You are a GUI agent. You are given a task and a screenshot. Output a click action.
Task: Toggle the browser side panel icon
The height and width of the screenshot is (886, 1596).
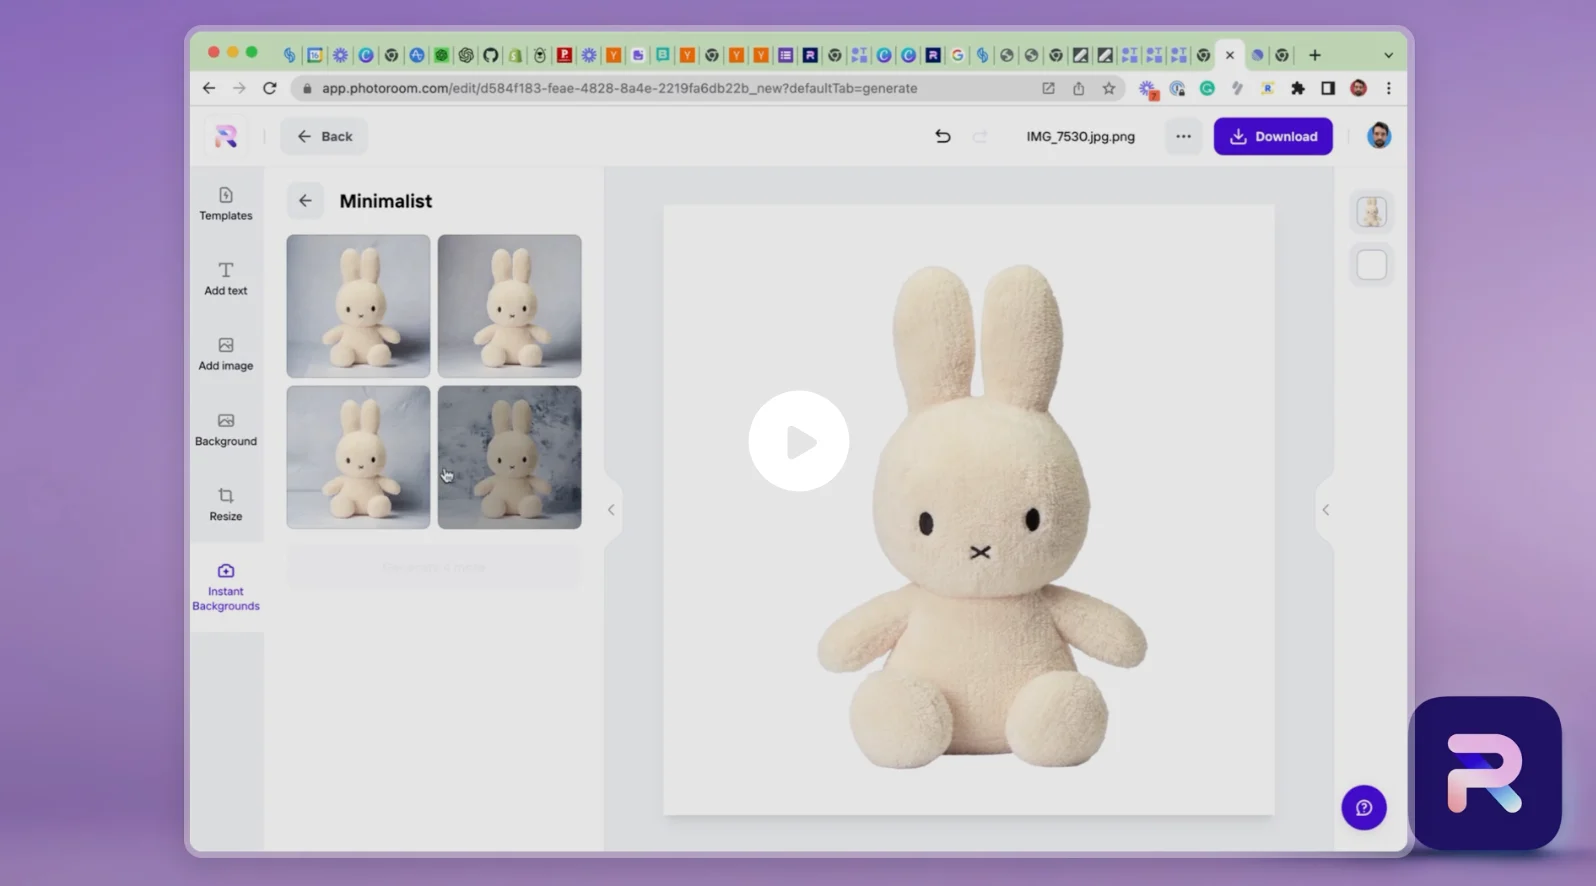coord(1328,88)
